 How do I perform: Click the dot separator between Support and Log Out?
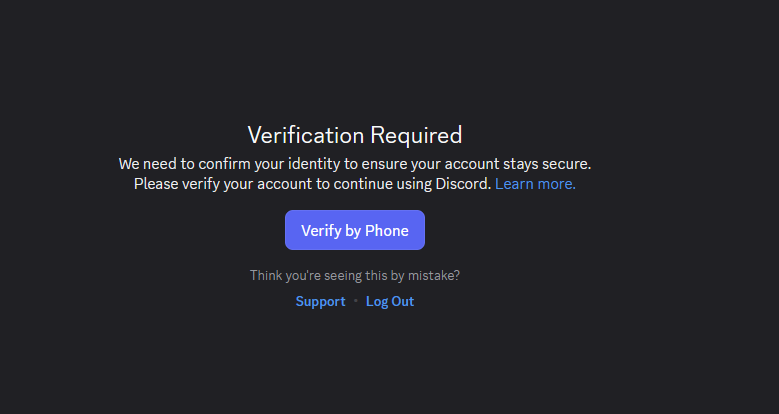pos(356,301)
